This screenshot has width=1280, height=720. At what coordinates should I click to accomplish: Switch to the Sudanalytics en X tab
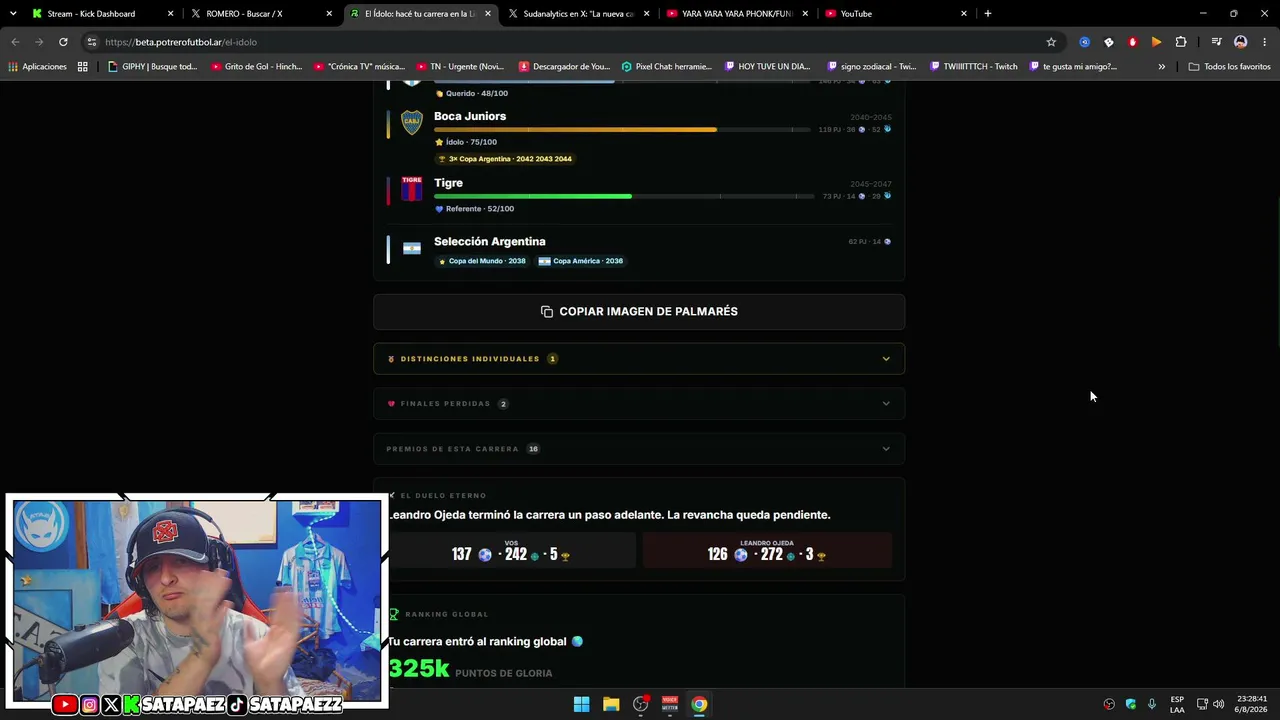(x=579, y=14)
